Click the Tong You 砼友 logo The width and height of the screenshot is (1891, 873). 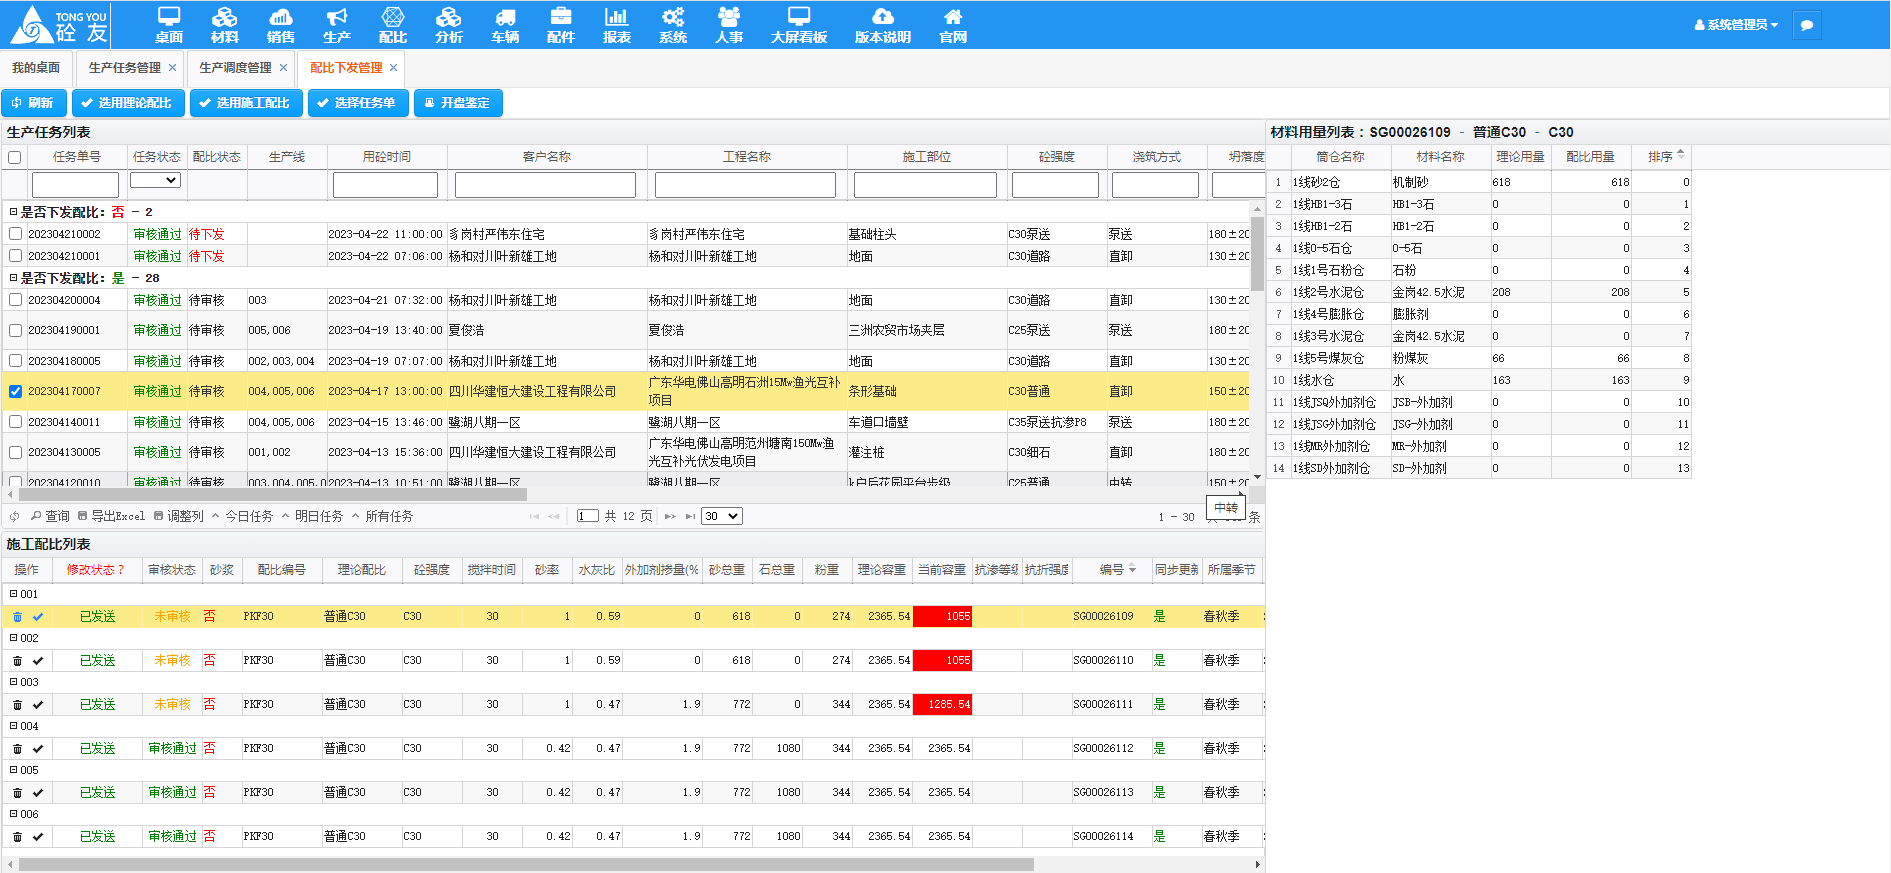point(58,25)
